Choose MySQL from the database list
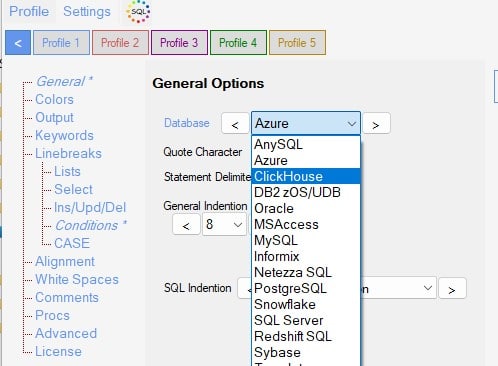Image resolution: width=498 pixels, height=366 pixels. pos(306,240)
